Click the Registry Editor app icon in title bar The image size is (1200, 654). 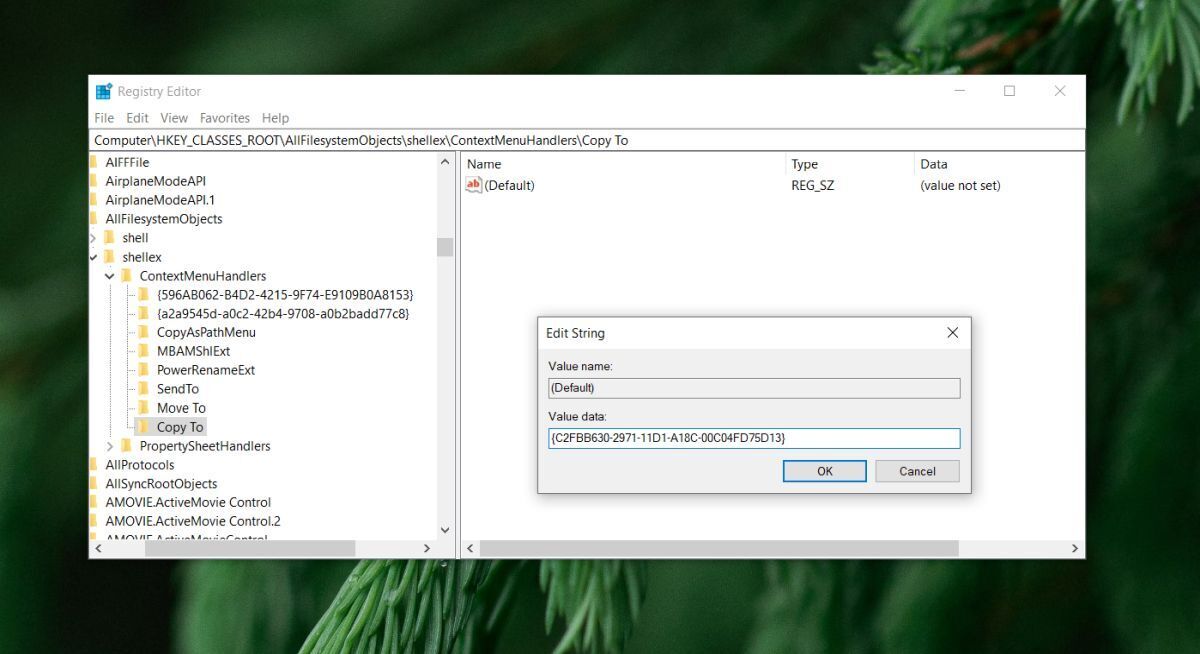click(104, 92)
